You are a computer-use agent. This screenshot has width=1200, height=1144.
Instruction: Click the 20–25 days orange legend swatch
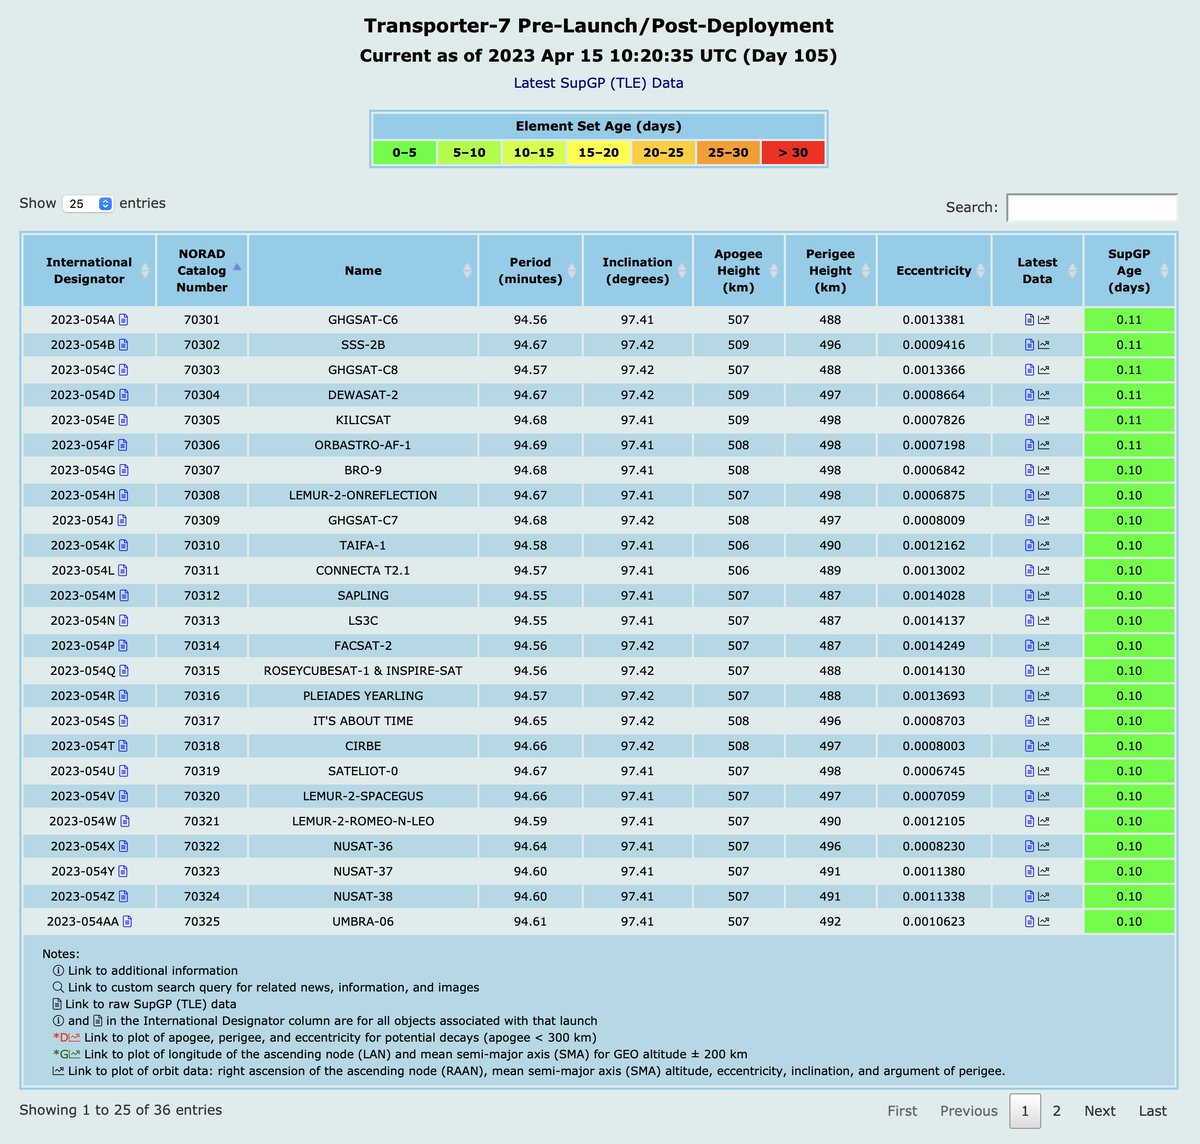click(x=663, y=153)
